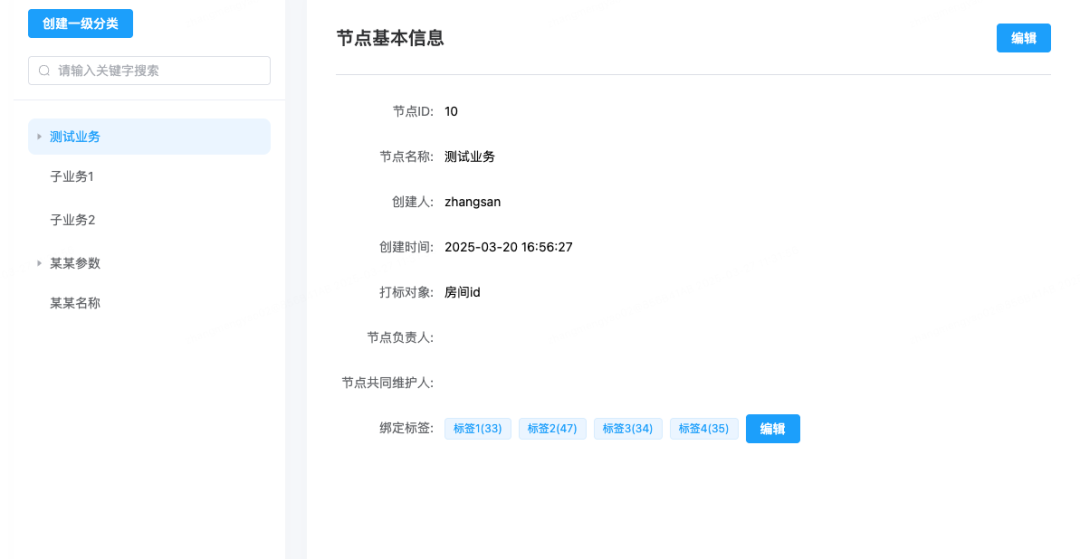Click the node ID value 10
1080x559 pixels.
(x=451, y=112)
